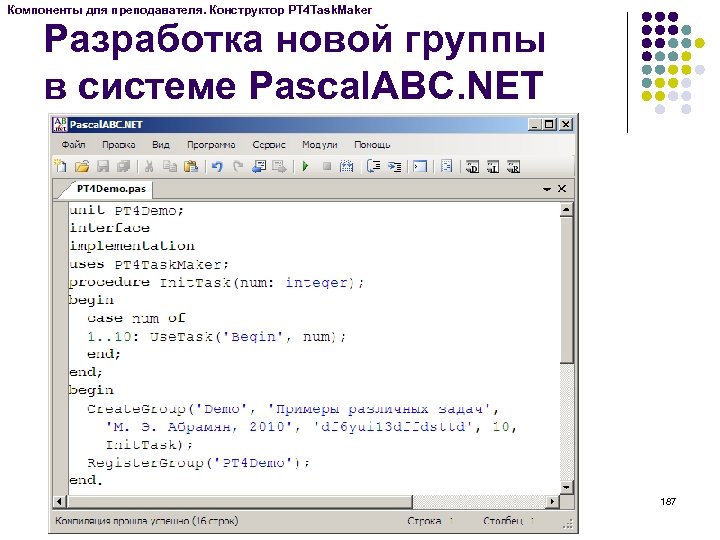Click the New file toolbar icon
The height and width of the screenshot is (540, 720).
(x=61, y=166)
